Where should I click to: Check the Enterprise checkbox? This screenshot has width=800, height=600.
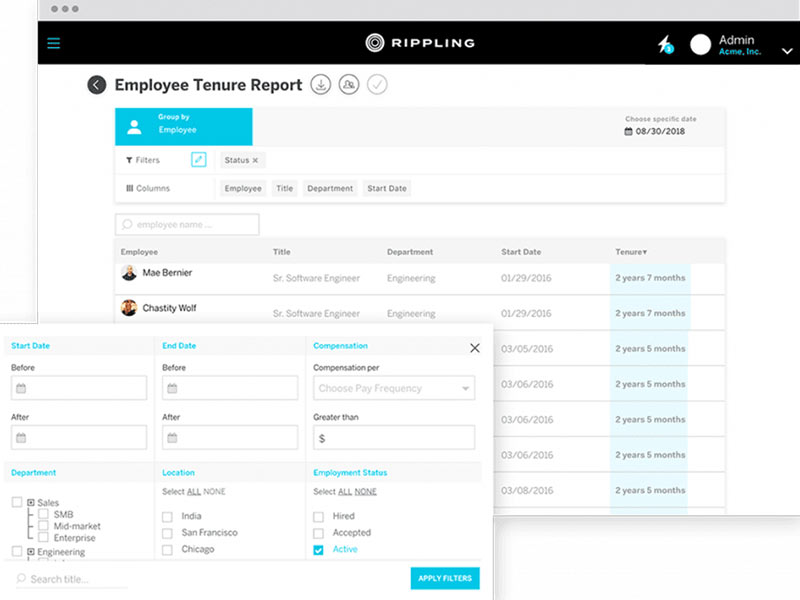tap(43, 537)
